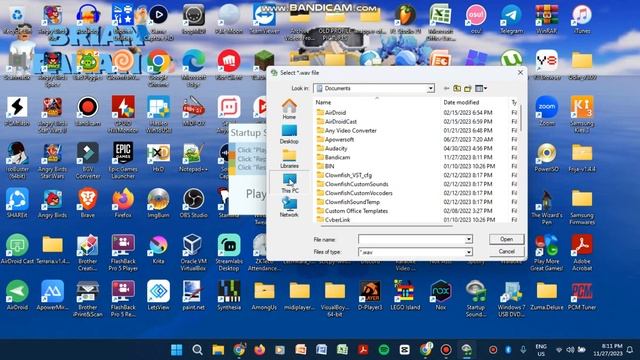Image resolution: width=640 pixels, height=360 pixels.
Task: Select the Google Chrome desktop icon
Action: tap(158, 68)
